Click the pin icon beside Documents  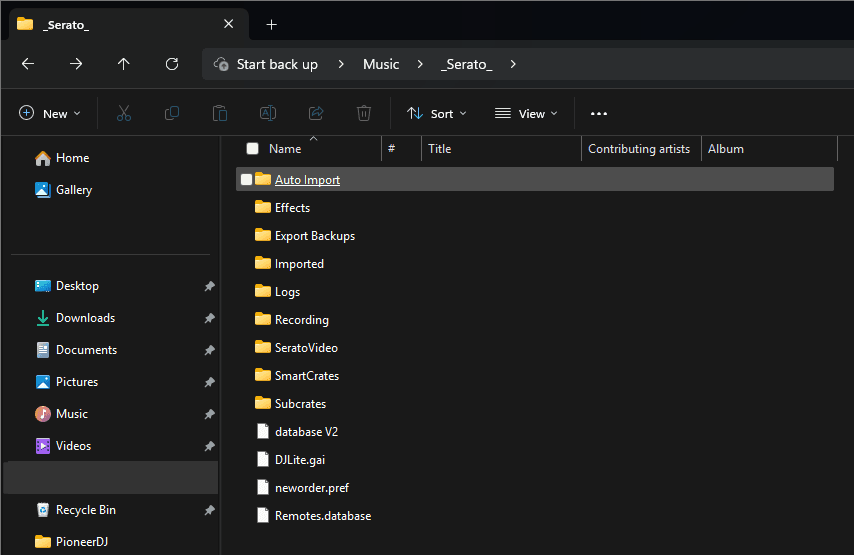tap(209, 350)
